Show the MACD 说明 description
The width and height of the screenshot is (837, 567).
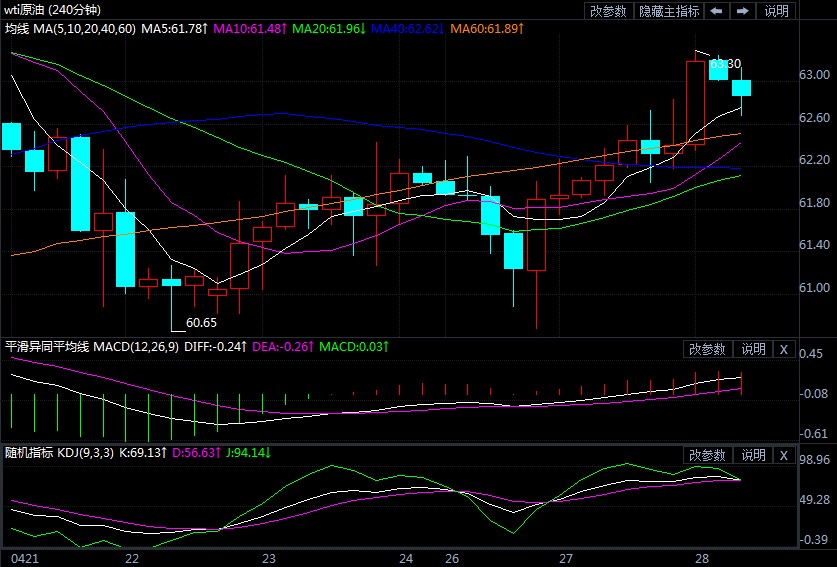(x=752, y=349)
